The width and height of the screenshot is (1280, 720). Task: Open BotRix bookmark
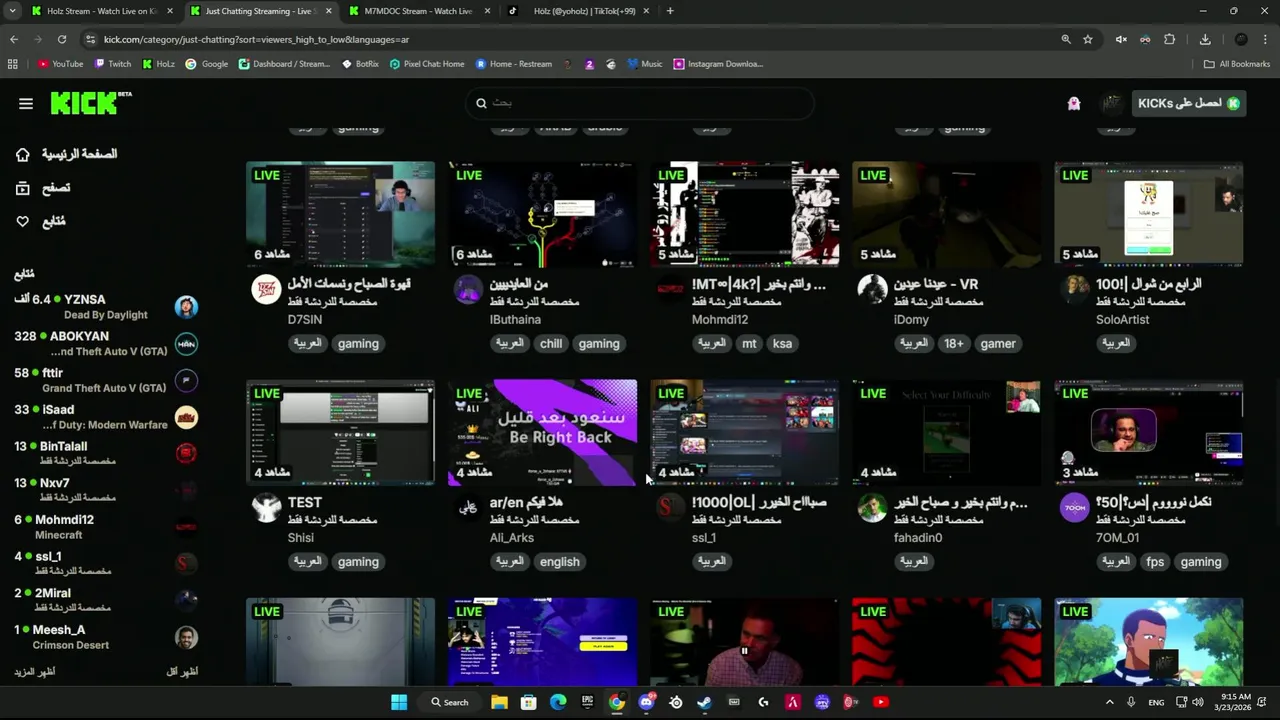(x=360, y=64)
